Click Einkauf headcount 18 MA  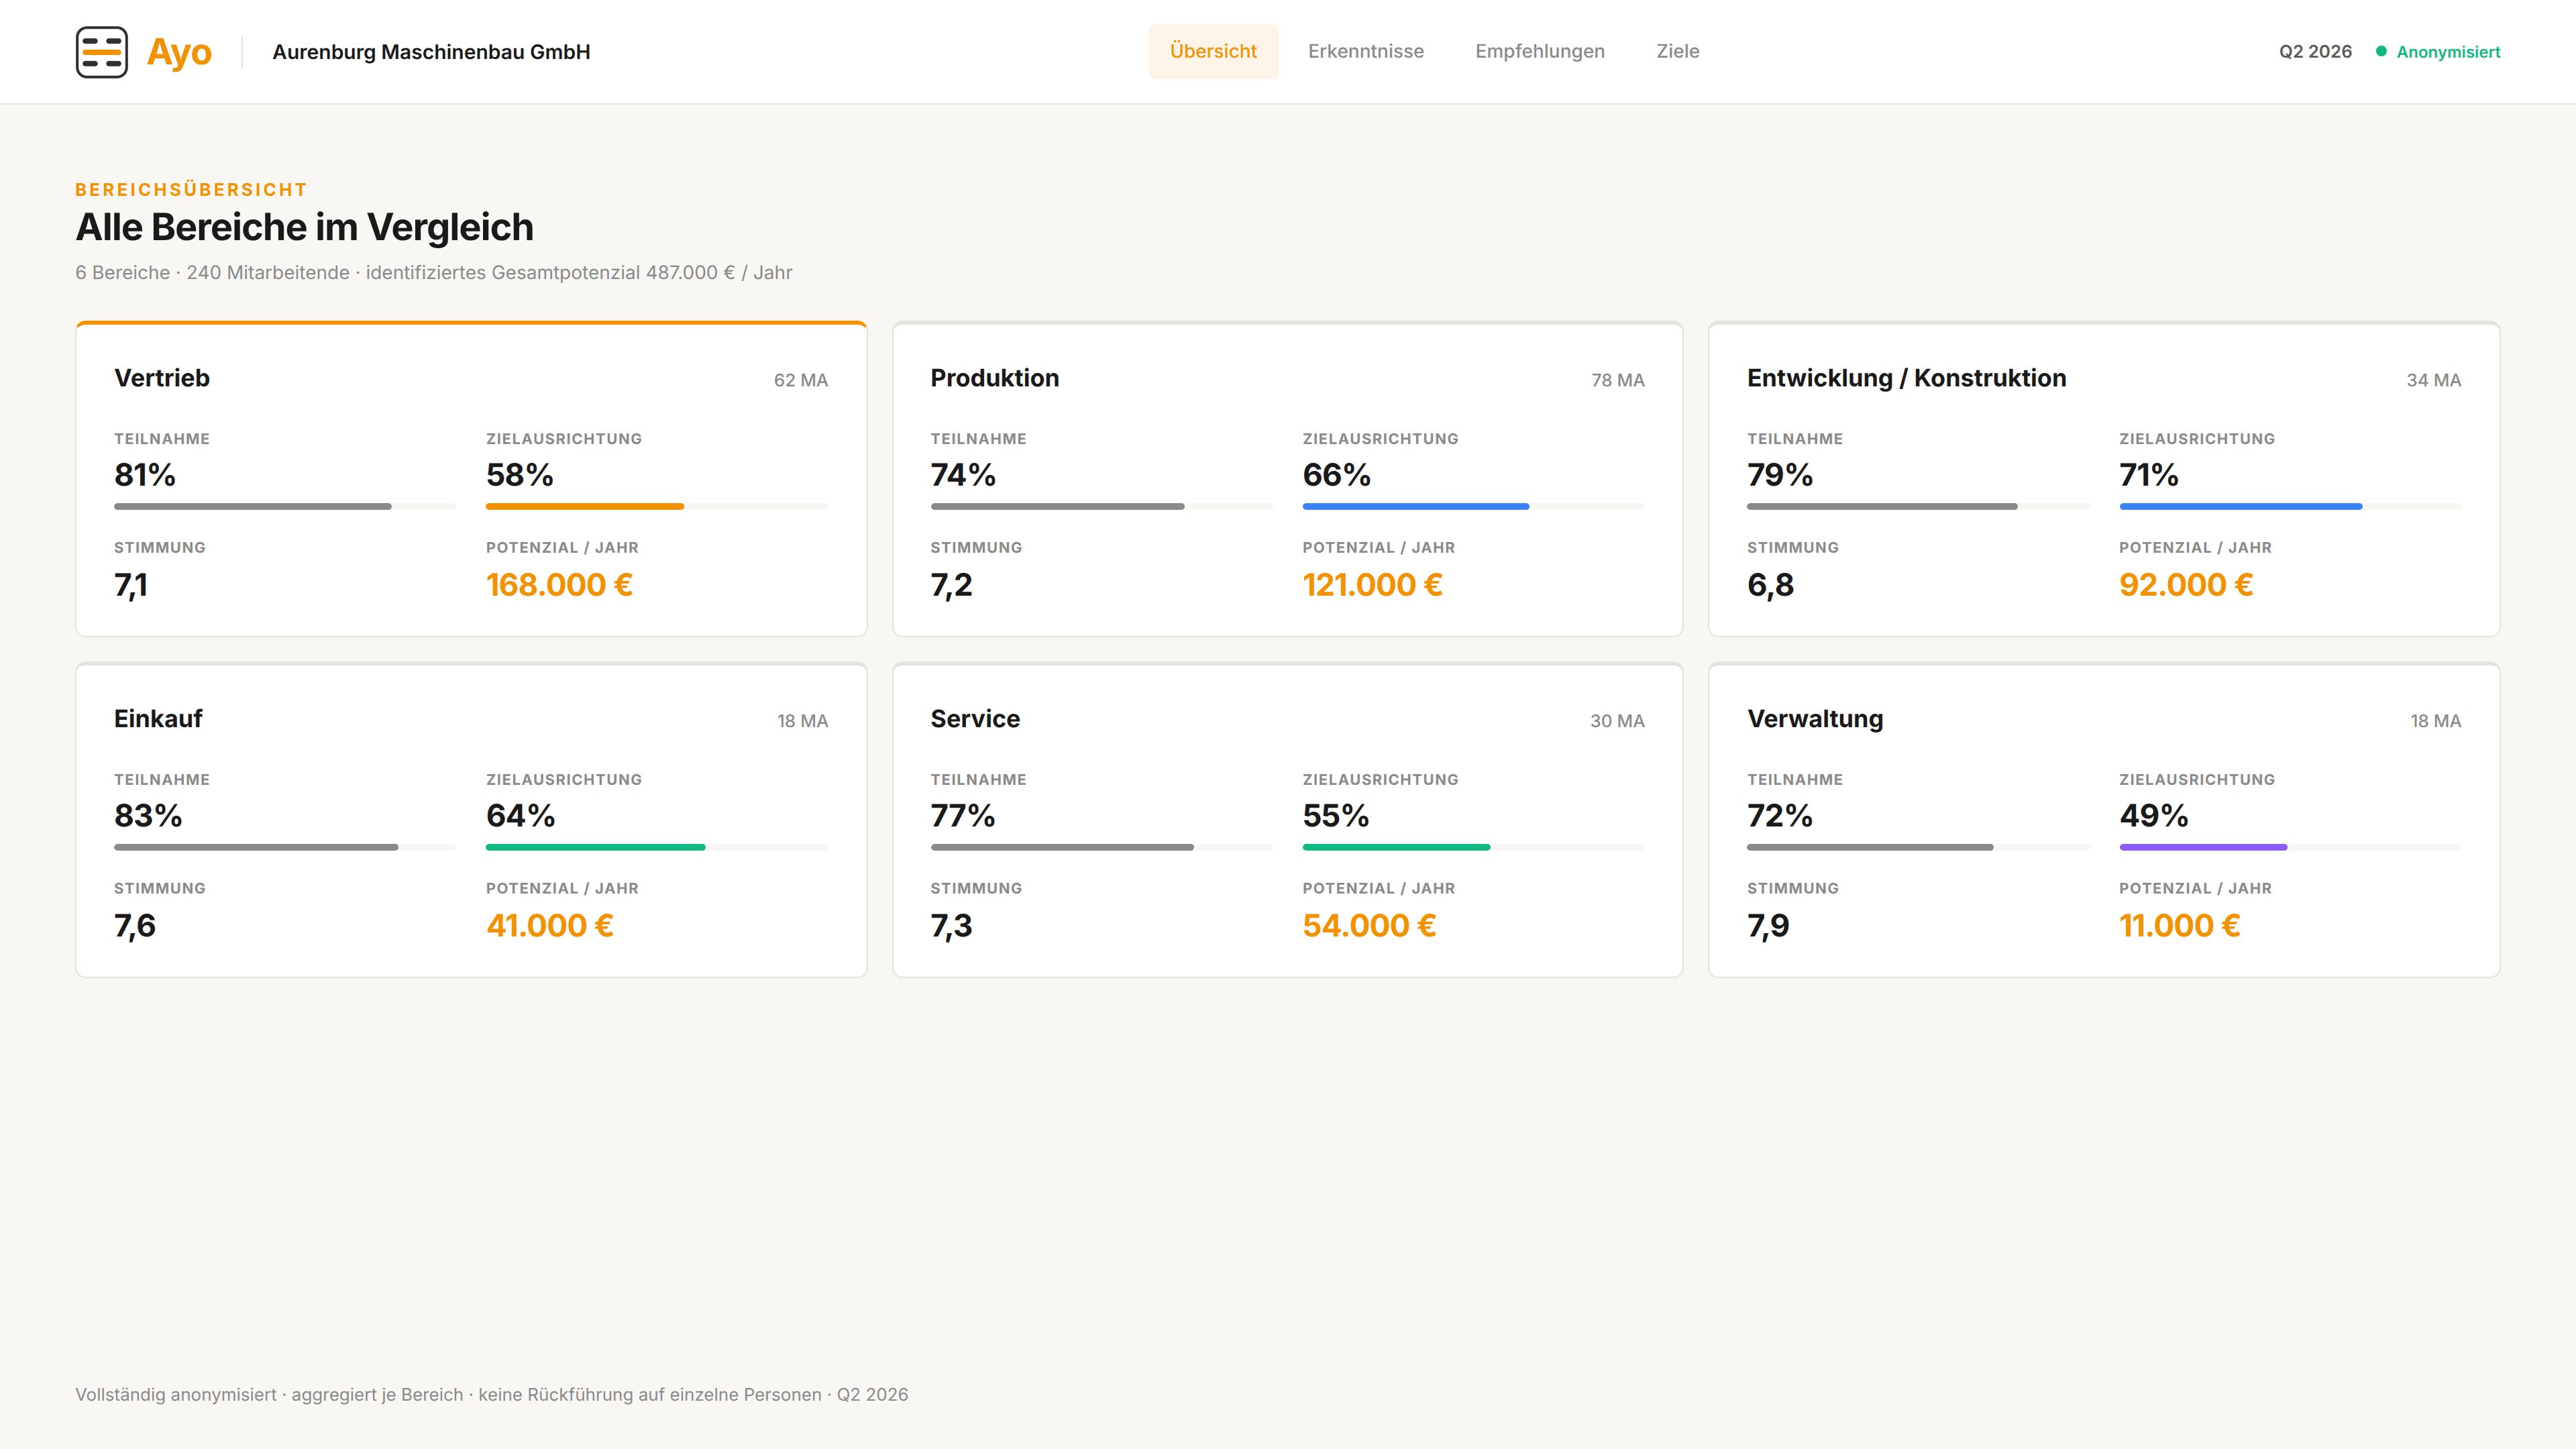[802, 721]
